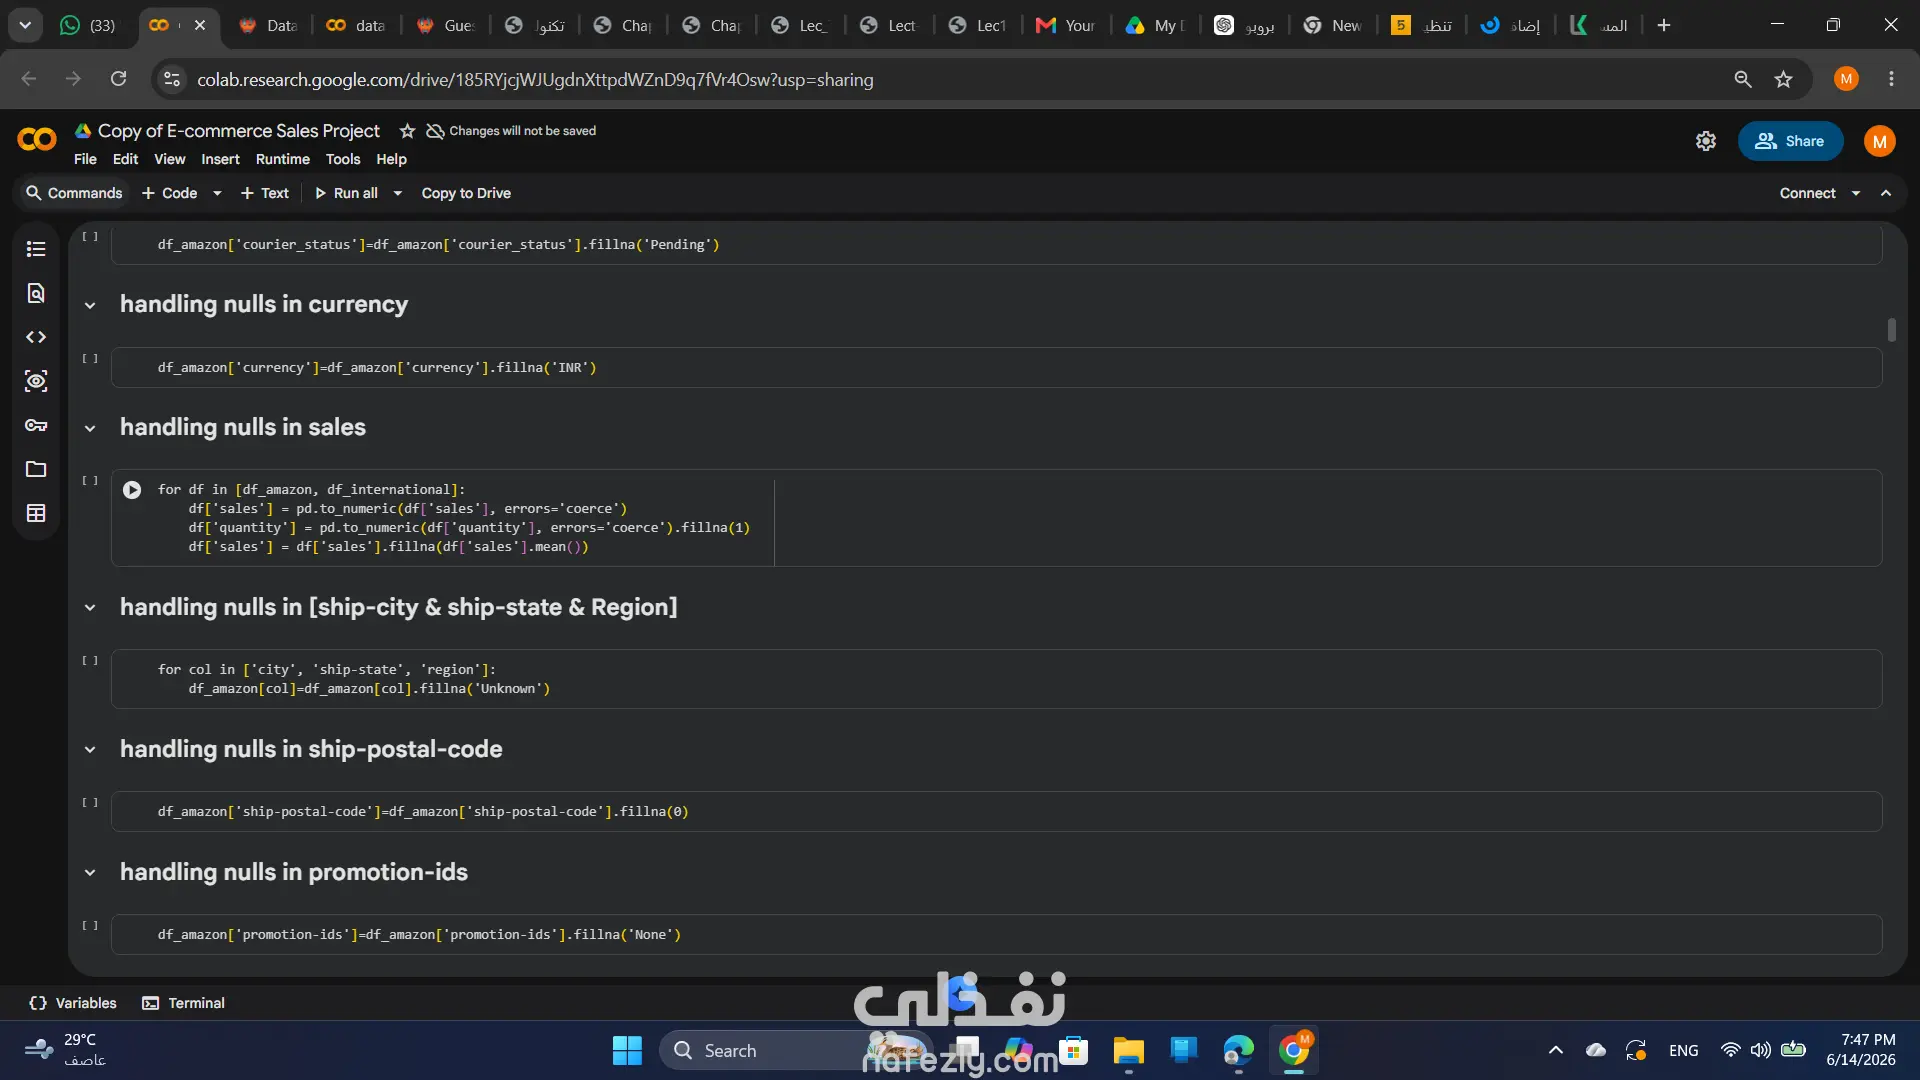Click Copy to Drive

(x=466, y=193)
